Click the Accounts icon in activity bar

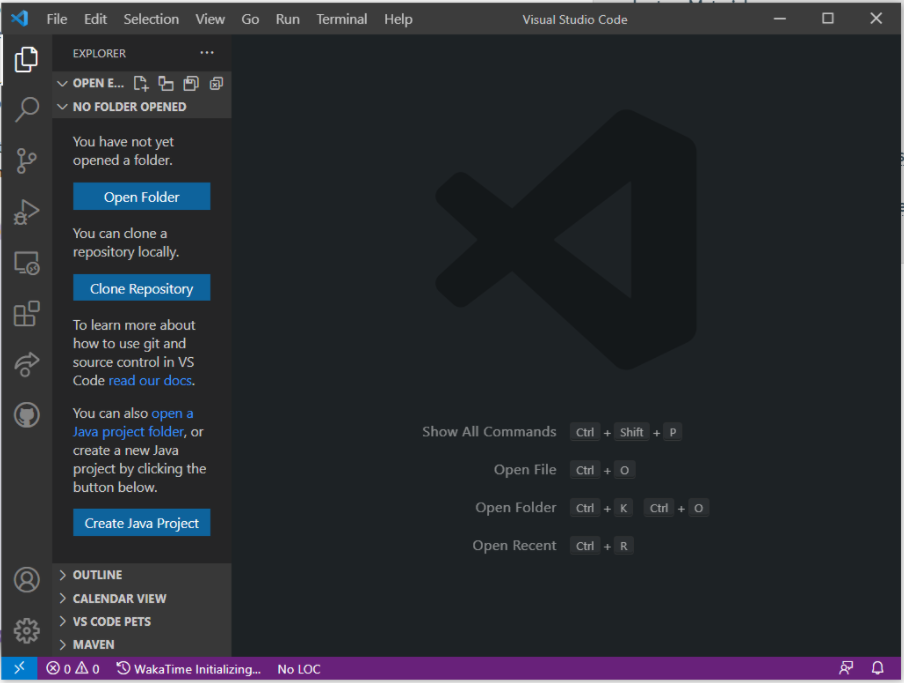[x=26, y=580]
